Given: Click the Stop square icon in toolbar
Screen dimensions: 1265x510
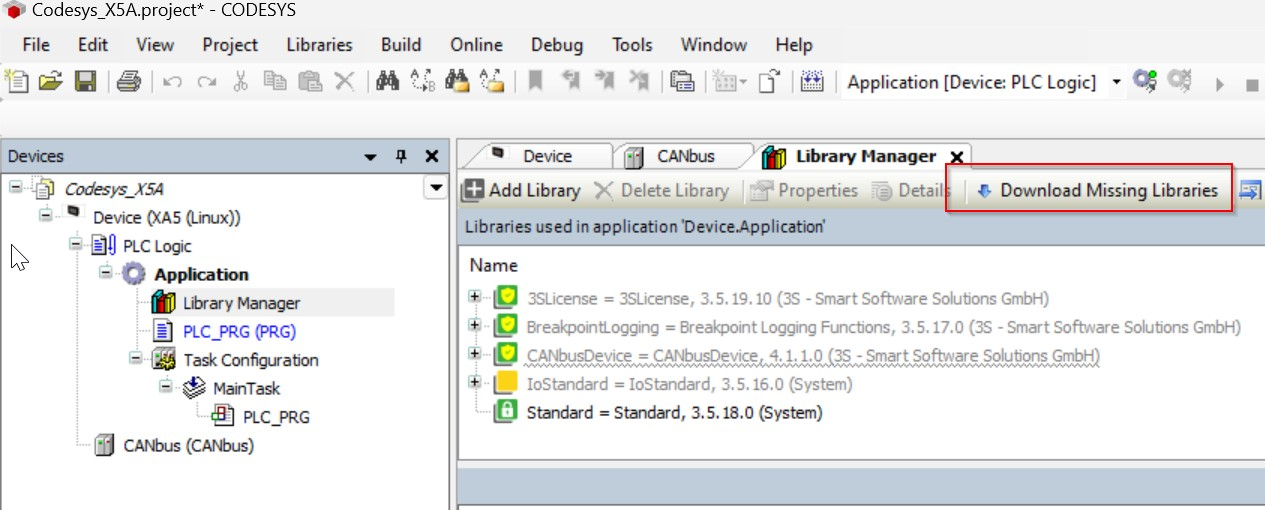Looking at the screenshot, I should (1252, 84).
